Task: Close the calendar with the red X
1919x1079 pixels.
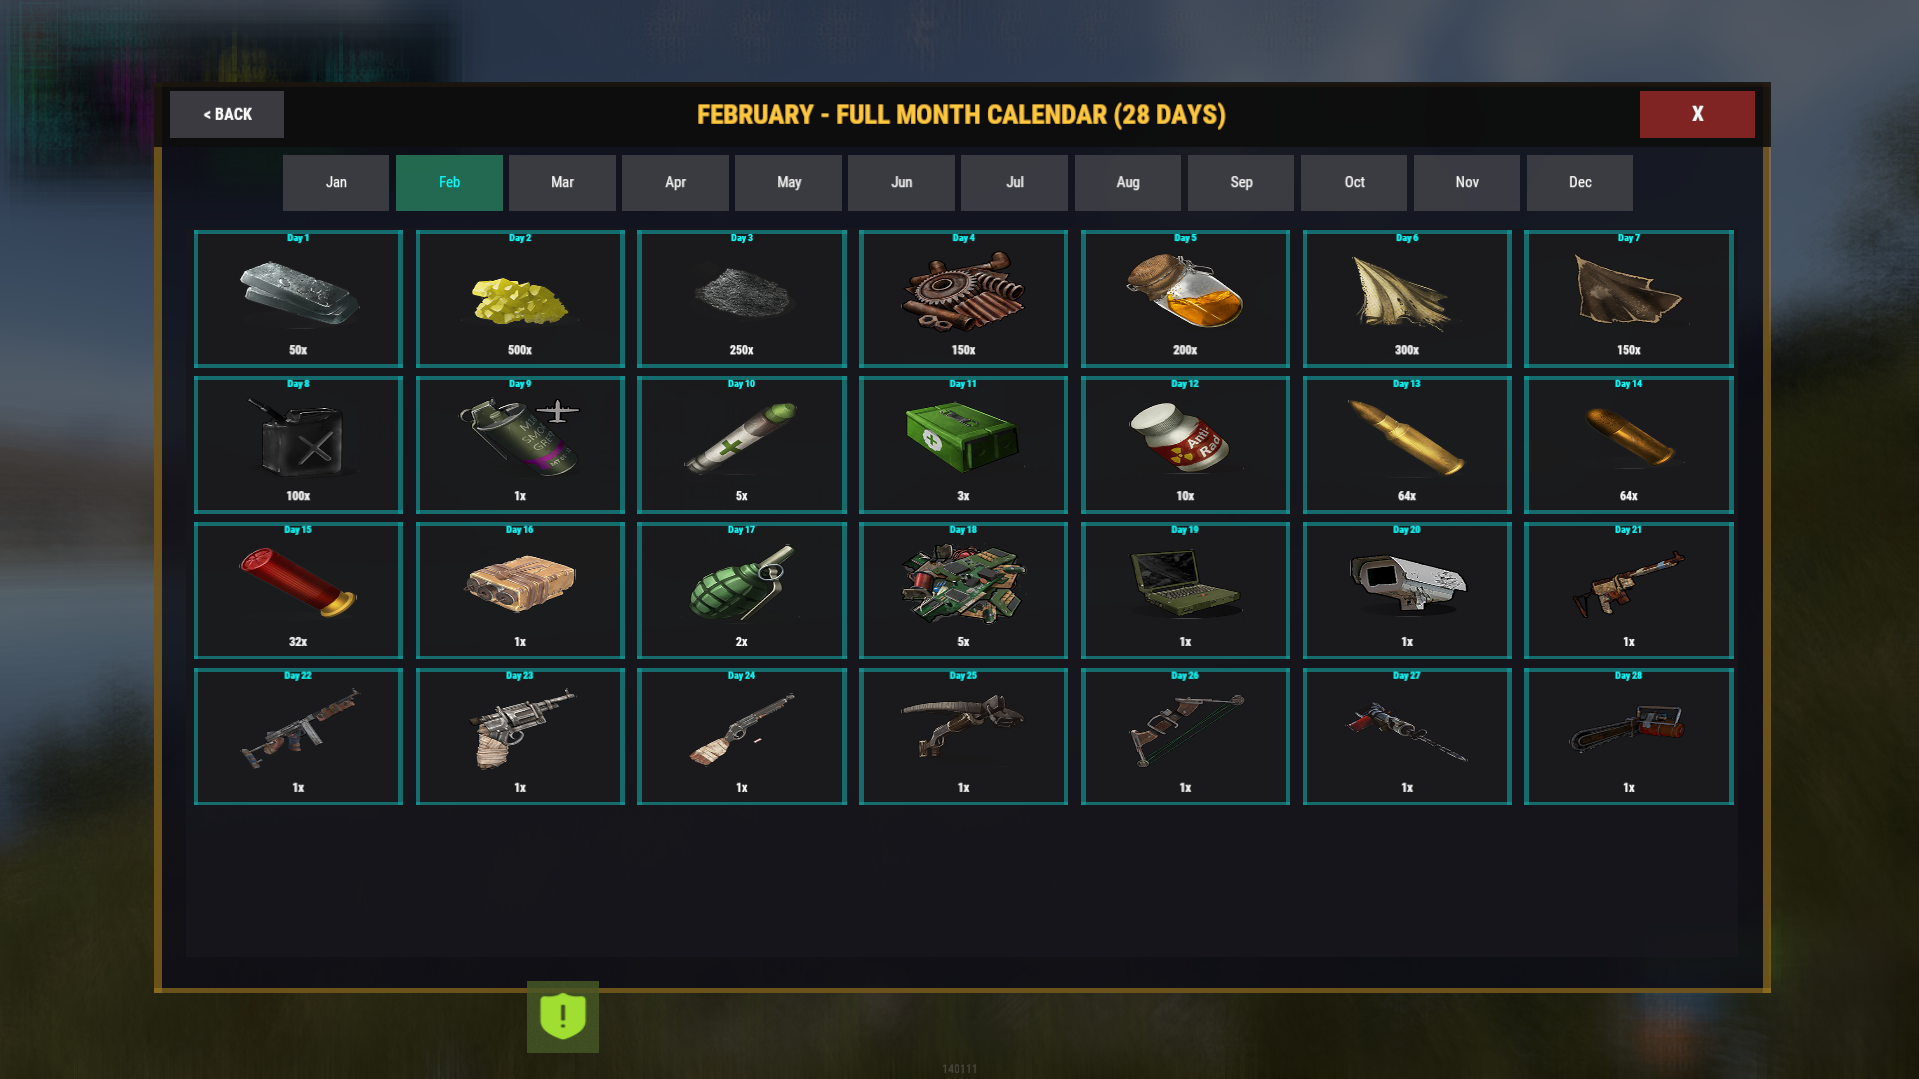Action: coord(1697,114)
